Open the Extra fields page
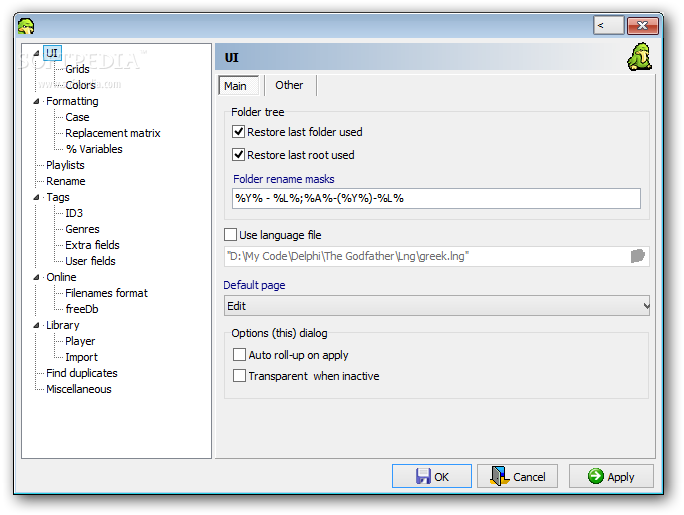 tap(92, 245)
